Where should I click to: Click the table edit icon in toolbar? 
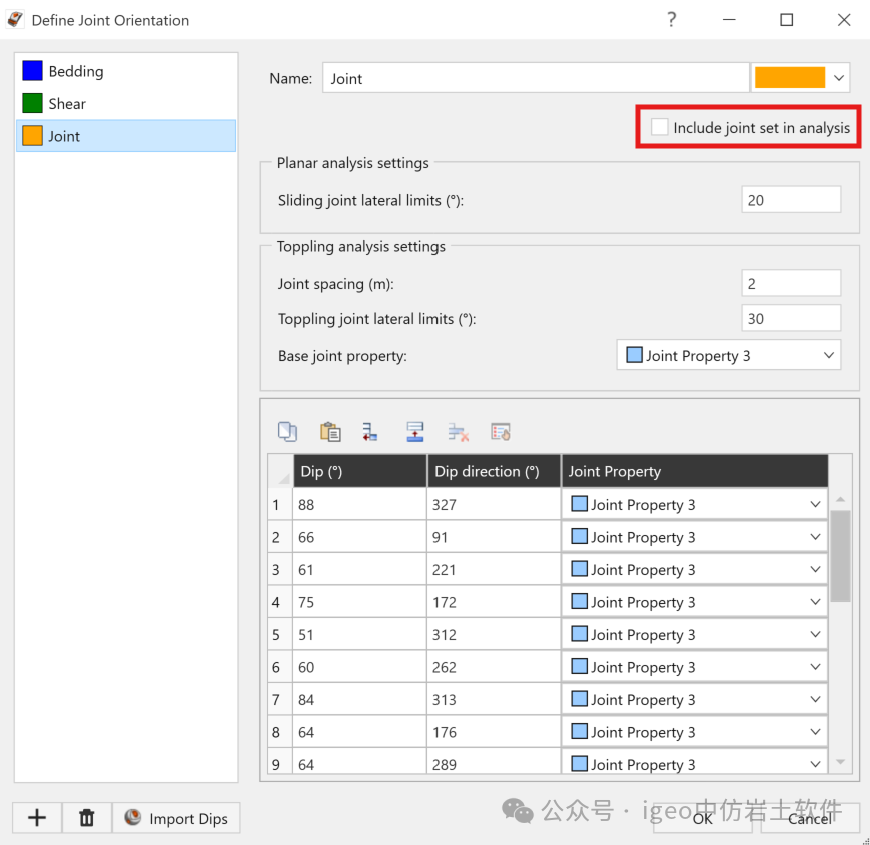501,432
